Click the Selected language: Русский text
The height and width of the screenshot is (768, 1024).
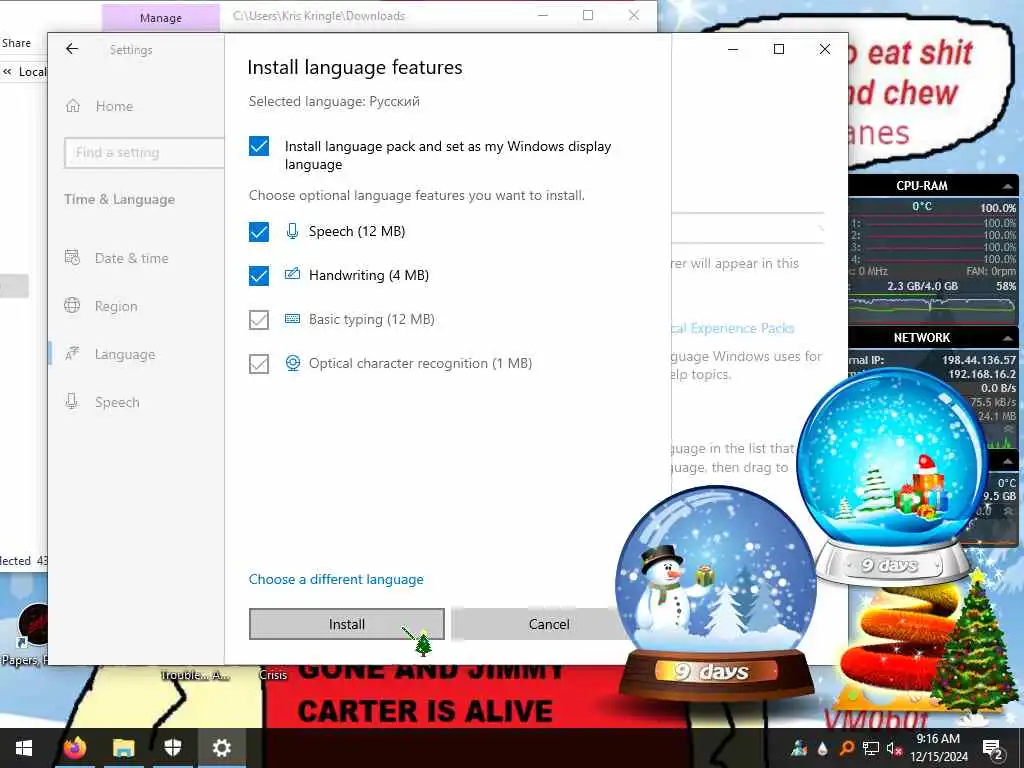[x=334, y=102]
